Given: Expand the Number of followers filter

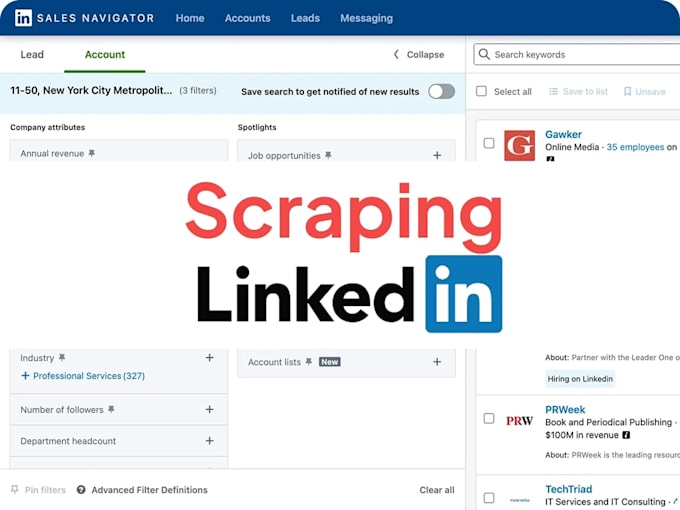Looking at the screenshot, I should coord(209,409).
